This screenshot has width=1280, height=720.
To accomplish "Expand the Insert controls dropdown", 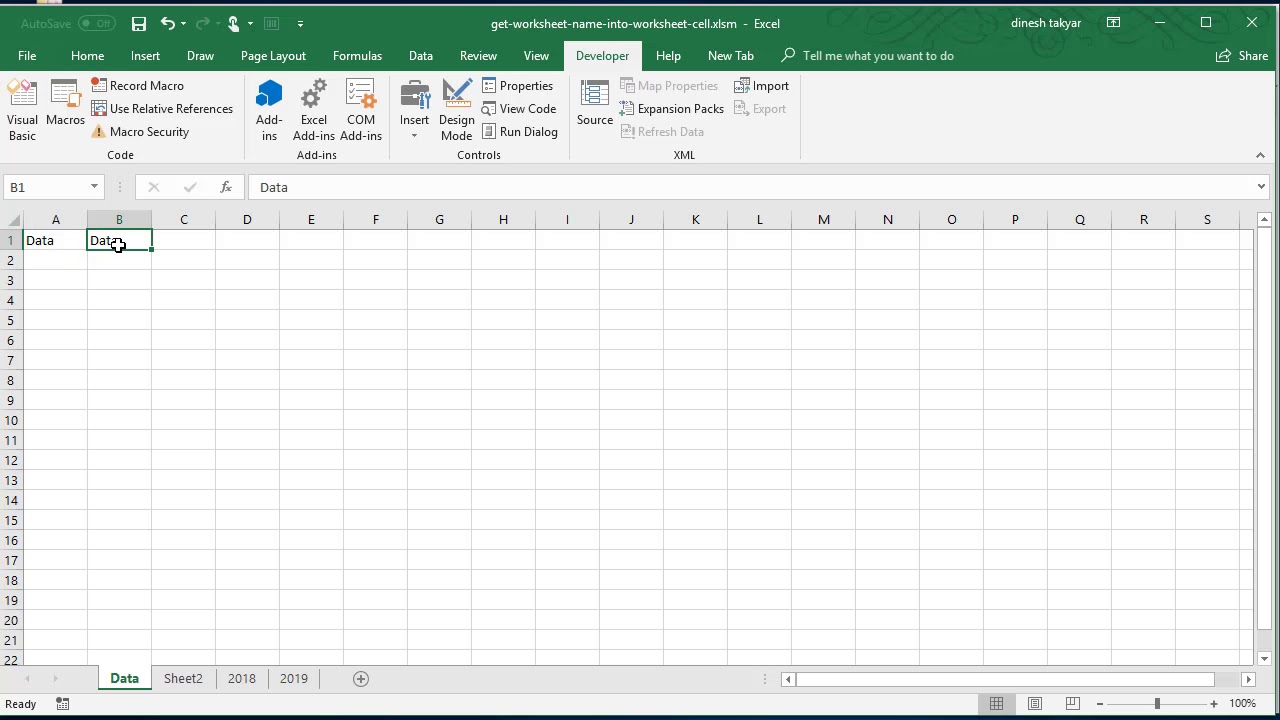I will pyautogui.click(x=414, y=128).
